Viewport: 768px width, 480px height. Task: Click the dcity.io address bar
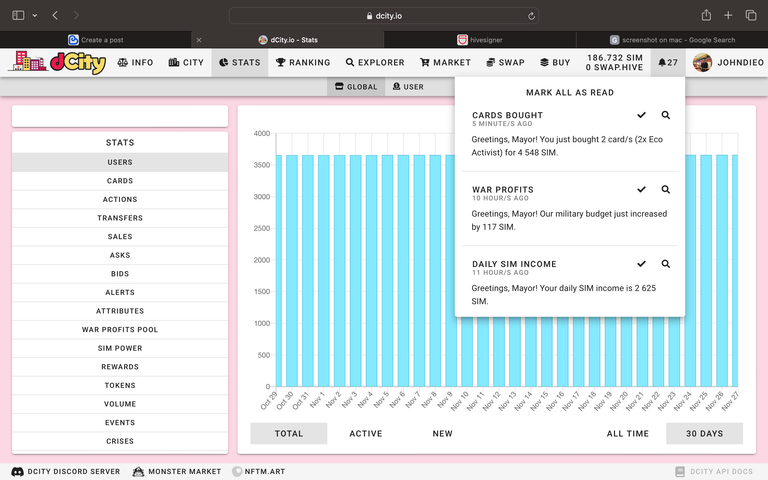[x=384, y=16]
